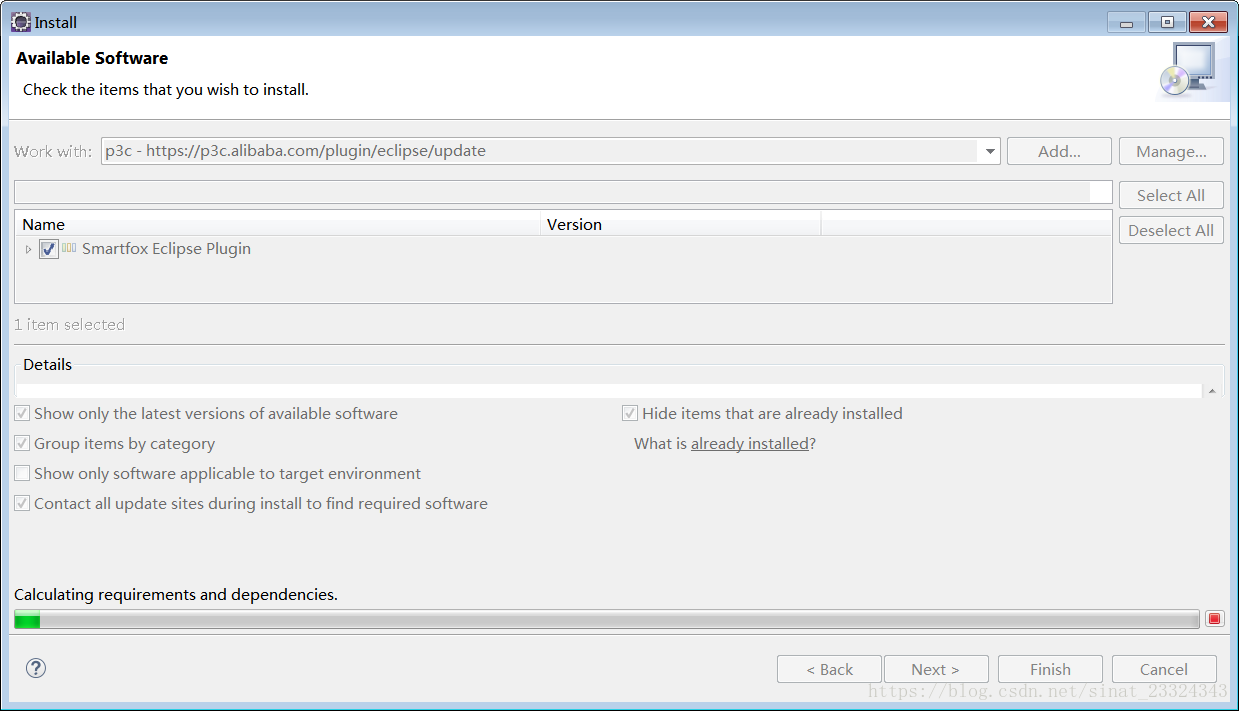Maximize the Install window

point(1166,22)
